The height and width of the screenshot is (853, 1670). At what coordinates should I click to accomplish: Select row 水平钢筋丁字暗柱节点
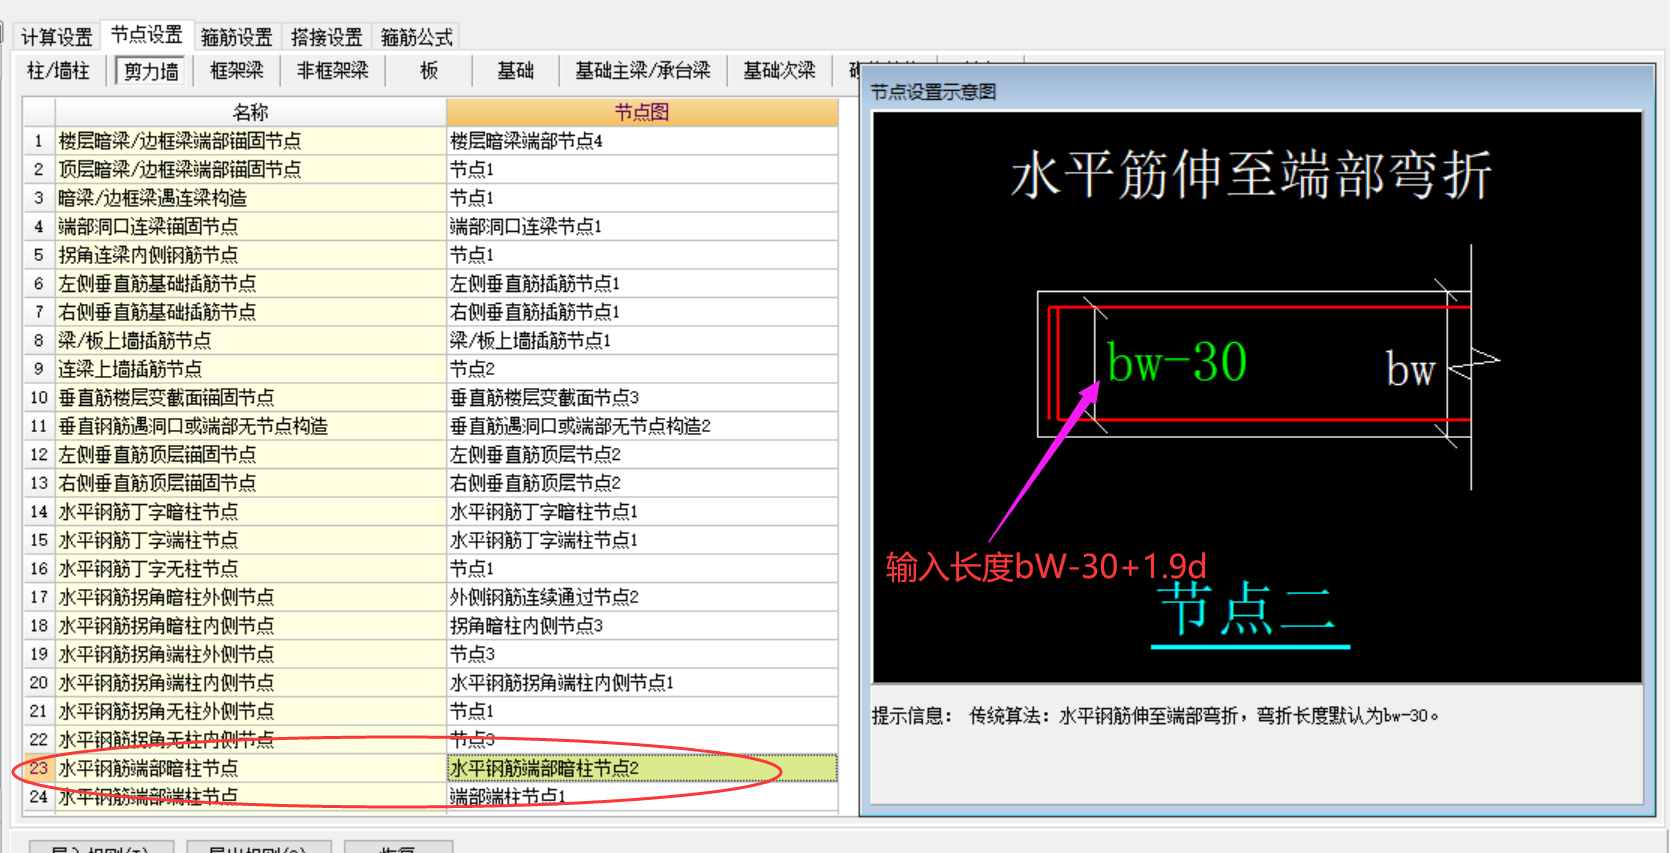pos(250,511)
